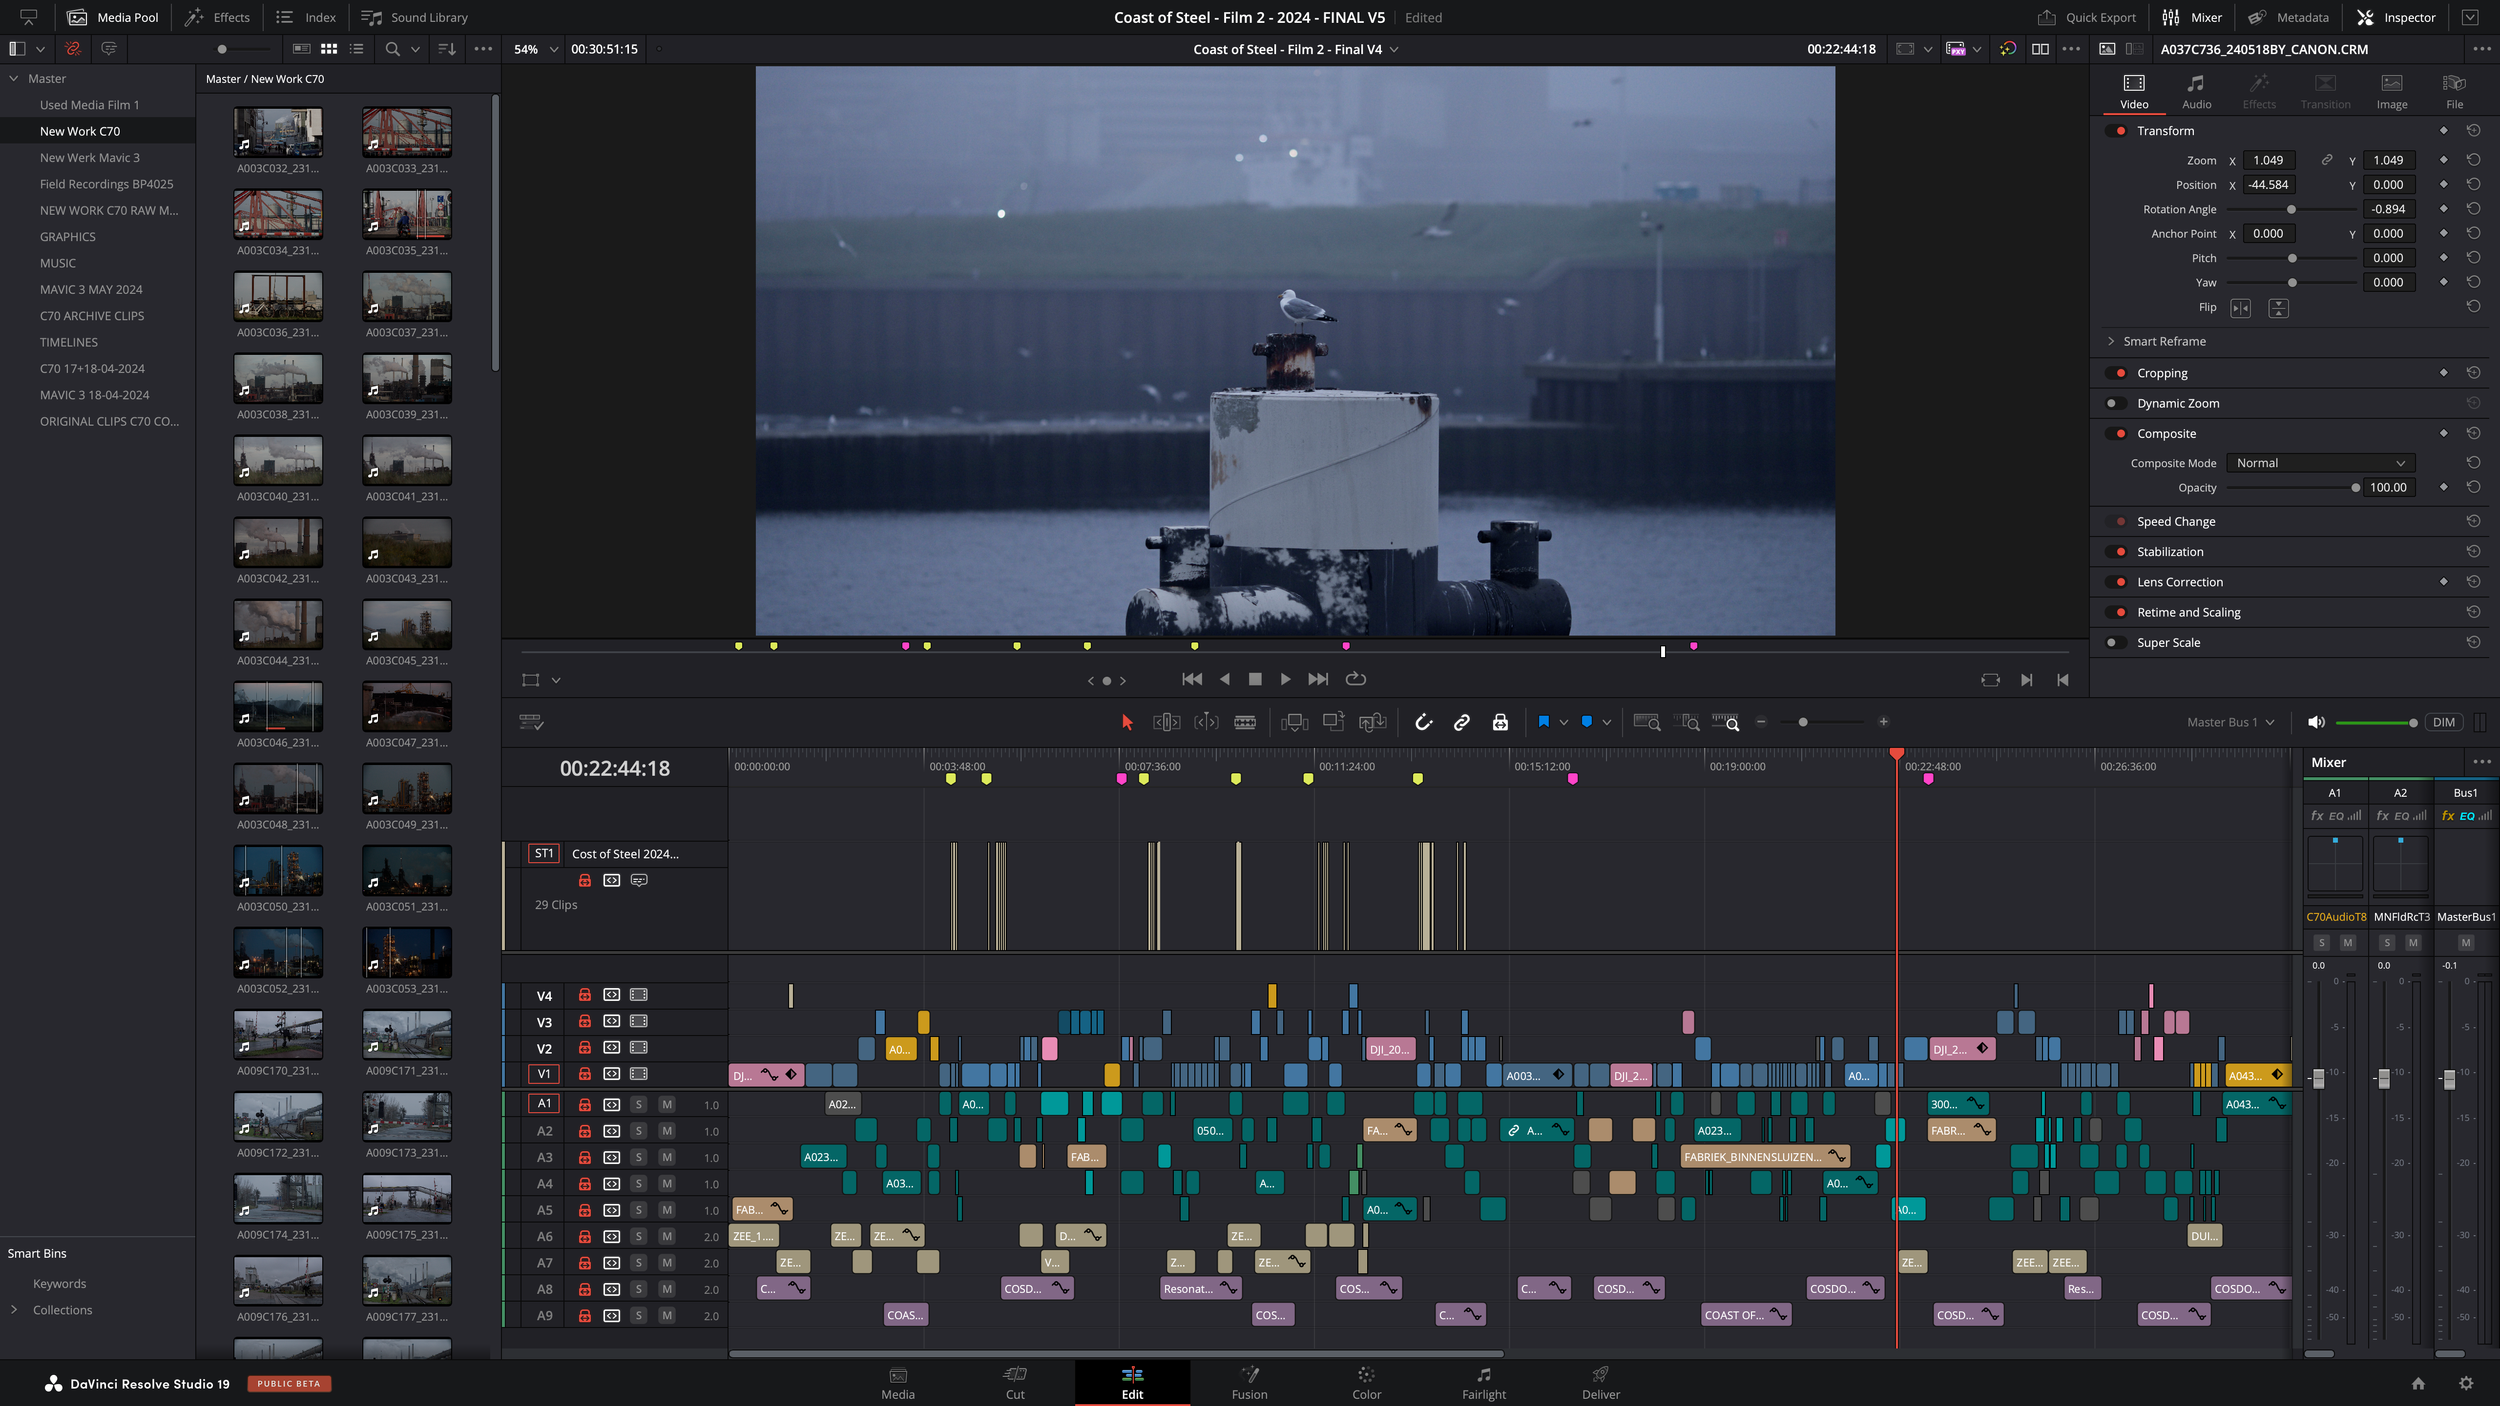Click the blue Marker icon
This screenshot has height=1406, width=2500.
click(1587, 721)
